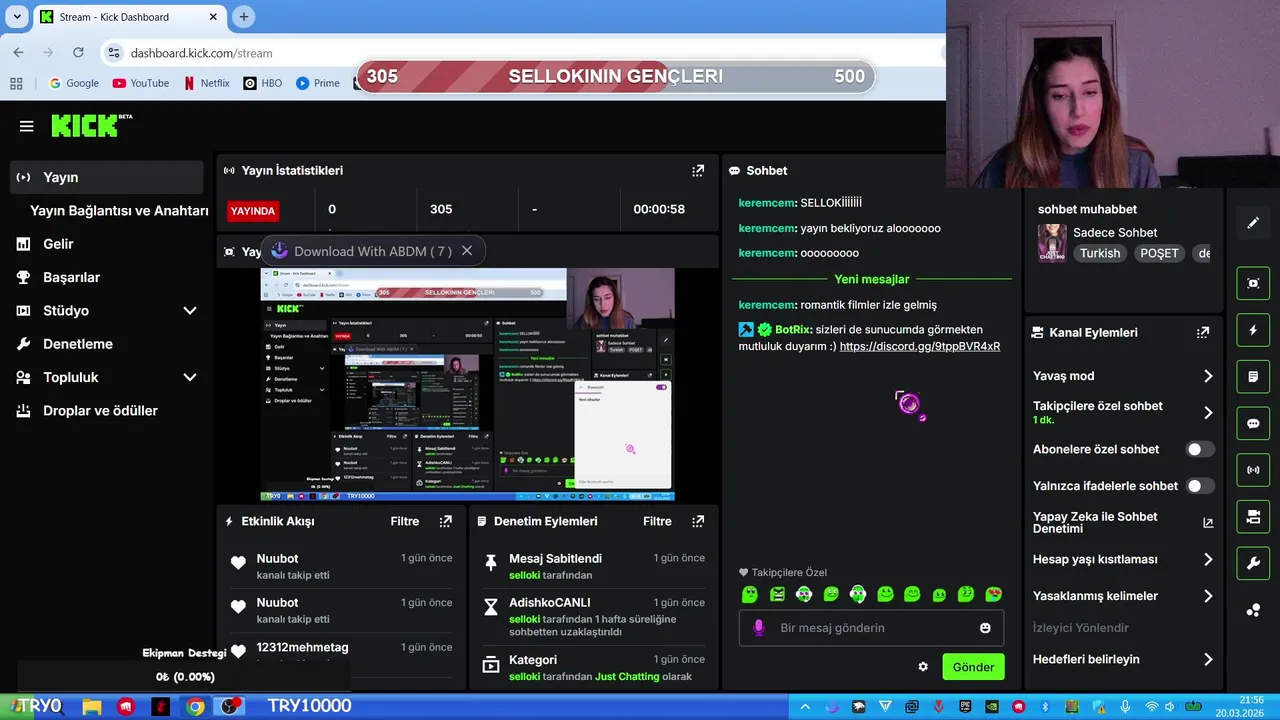Viewport: 1280px width, 720px height.
Task: Open a new browser tab
Action: pyautogui.click(x=244, y=17)
